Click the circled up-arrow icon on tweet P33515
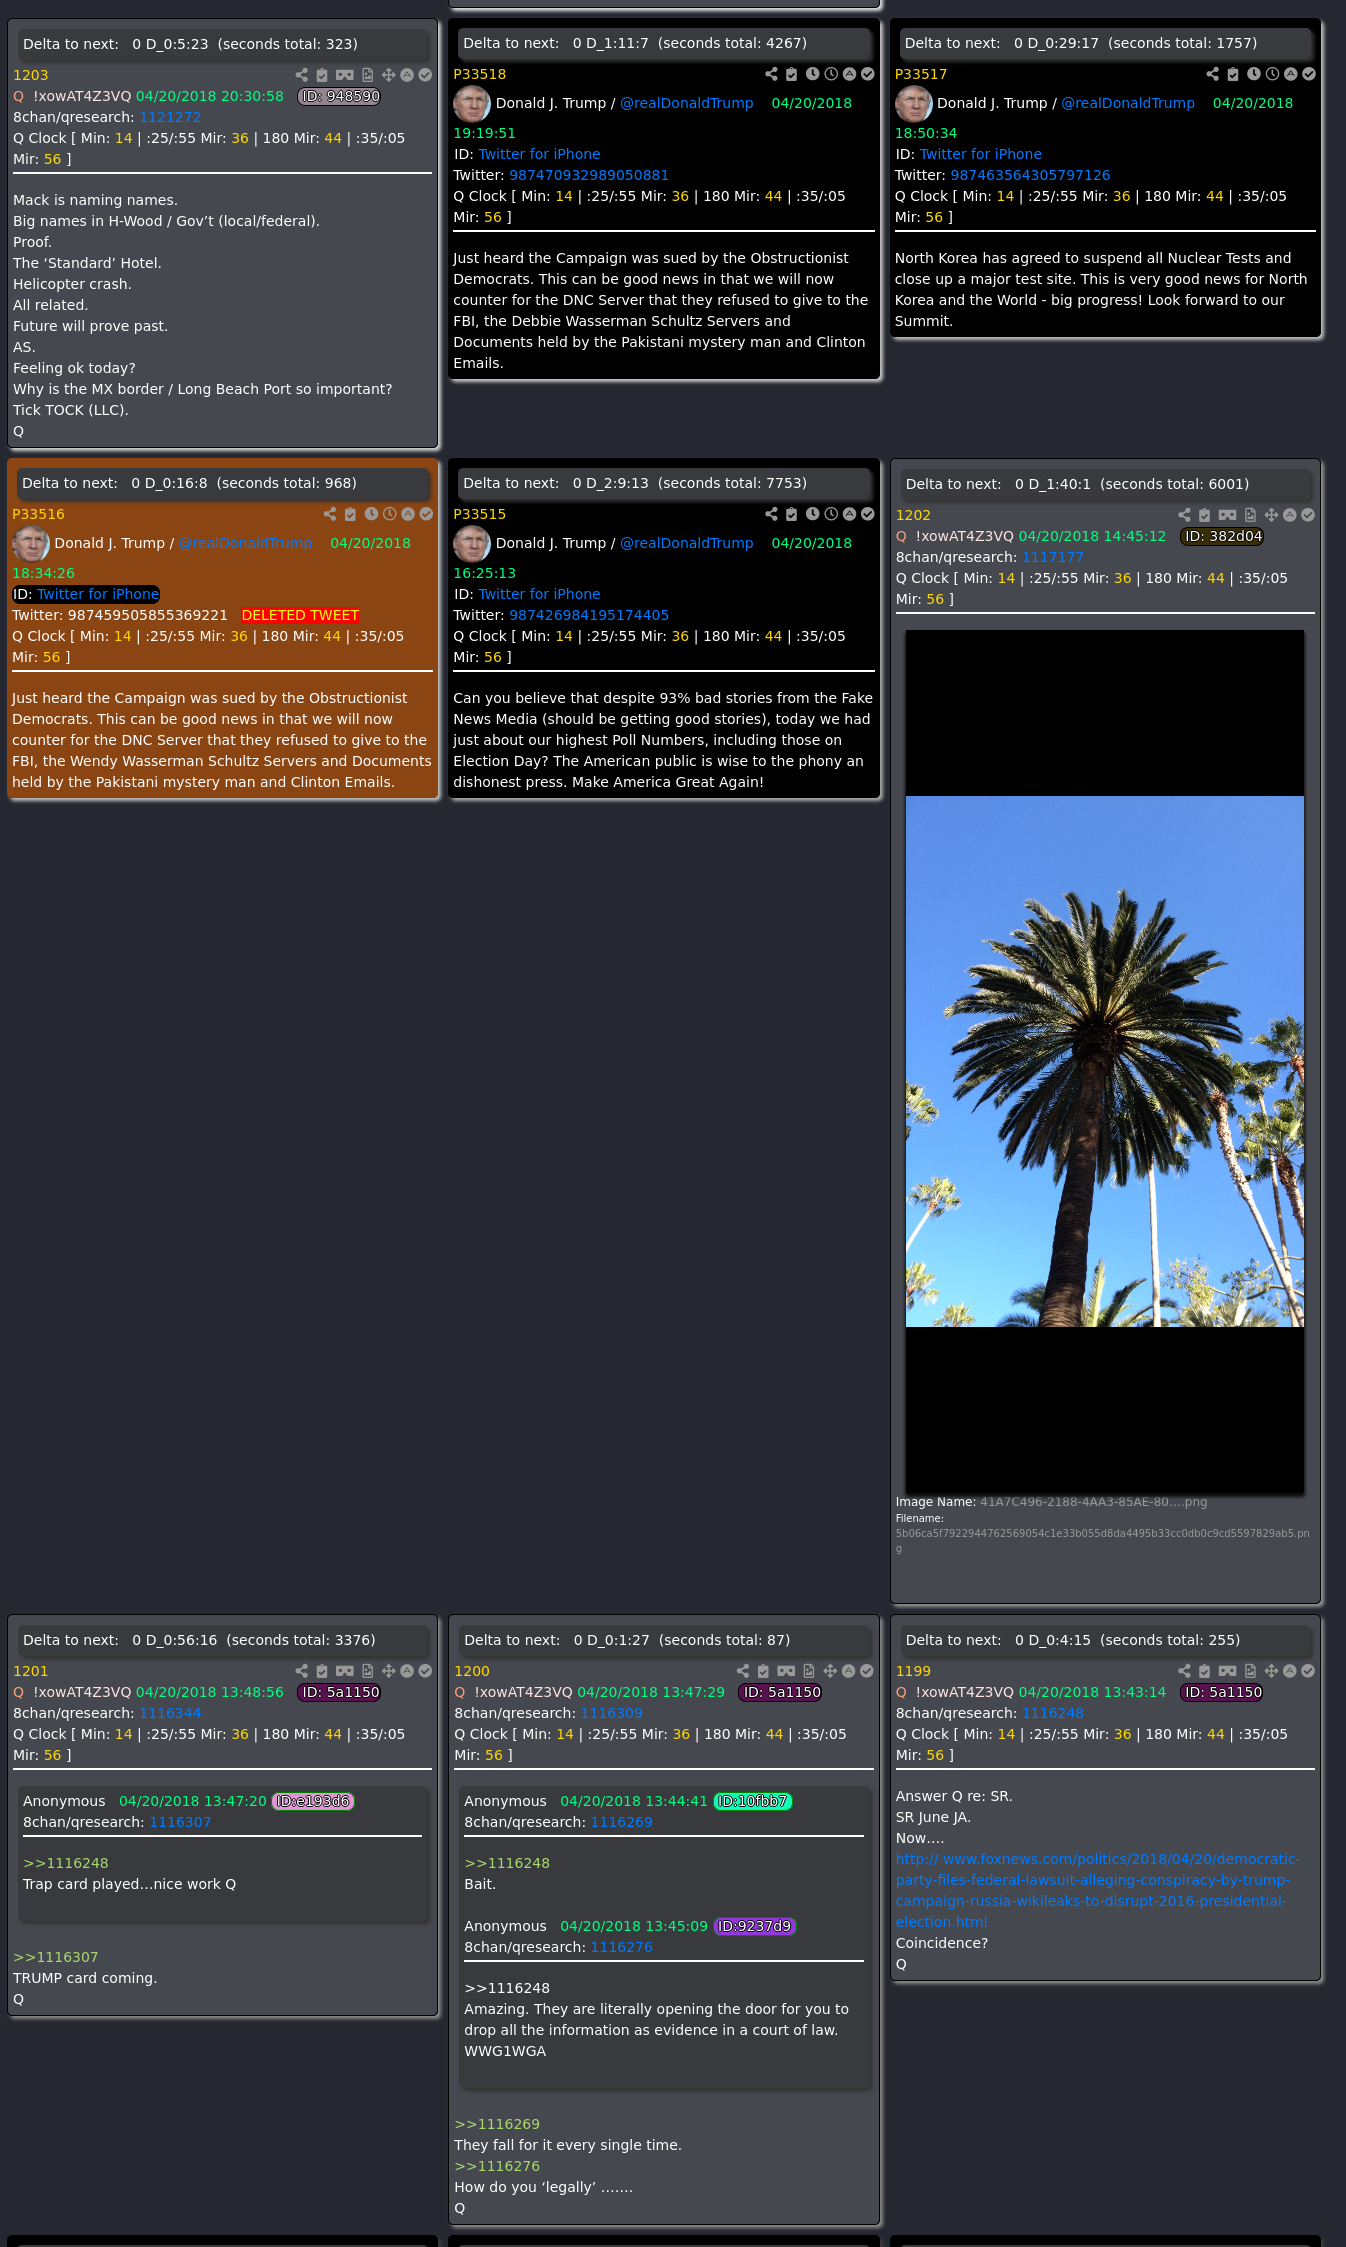 849,514
